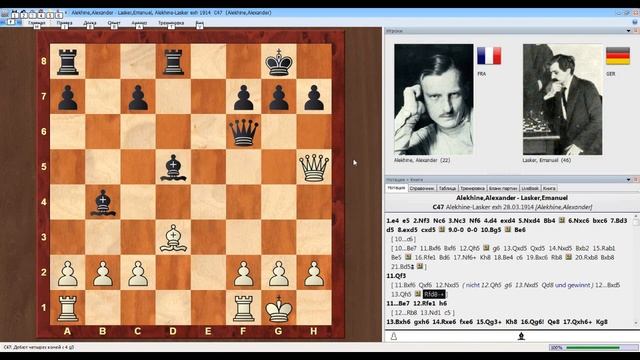Click the French flag next to Alekhine
This screenshot has width=640, height=360.
point(489,56)
